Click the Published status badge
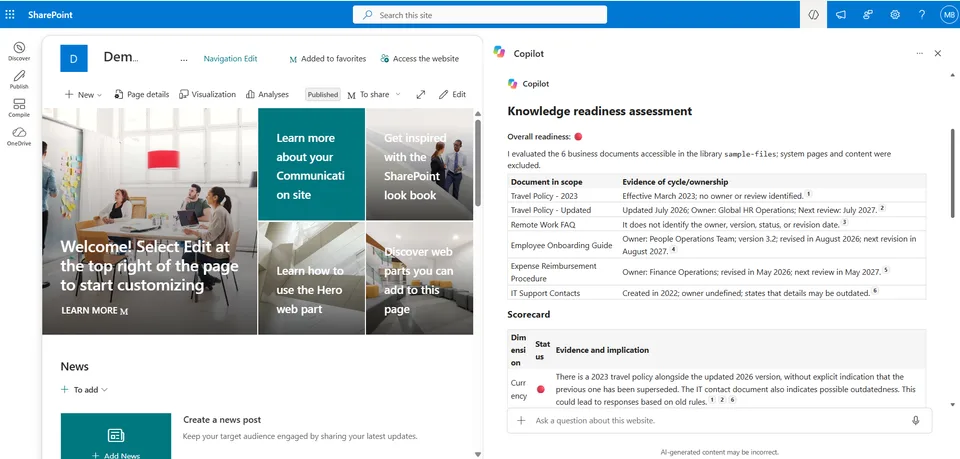 pos(323,94)
